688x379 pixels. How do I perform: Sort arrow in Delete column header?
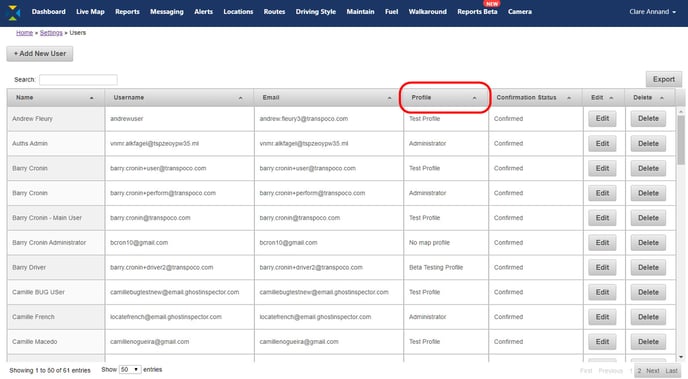tap(662, 98)
